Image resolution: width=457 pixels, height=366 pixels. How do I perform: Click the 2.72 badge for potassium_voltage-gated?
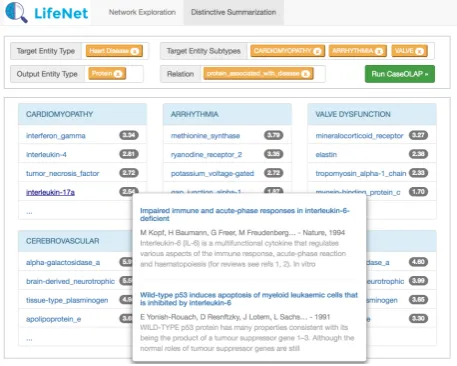click(x=274, y=173)
